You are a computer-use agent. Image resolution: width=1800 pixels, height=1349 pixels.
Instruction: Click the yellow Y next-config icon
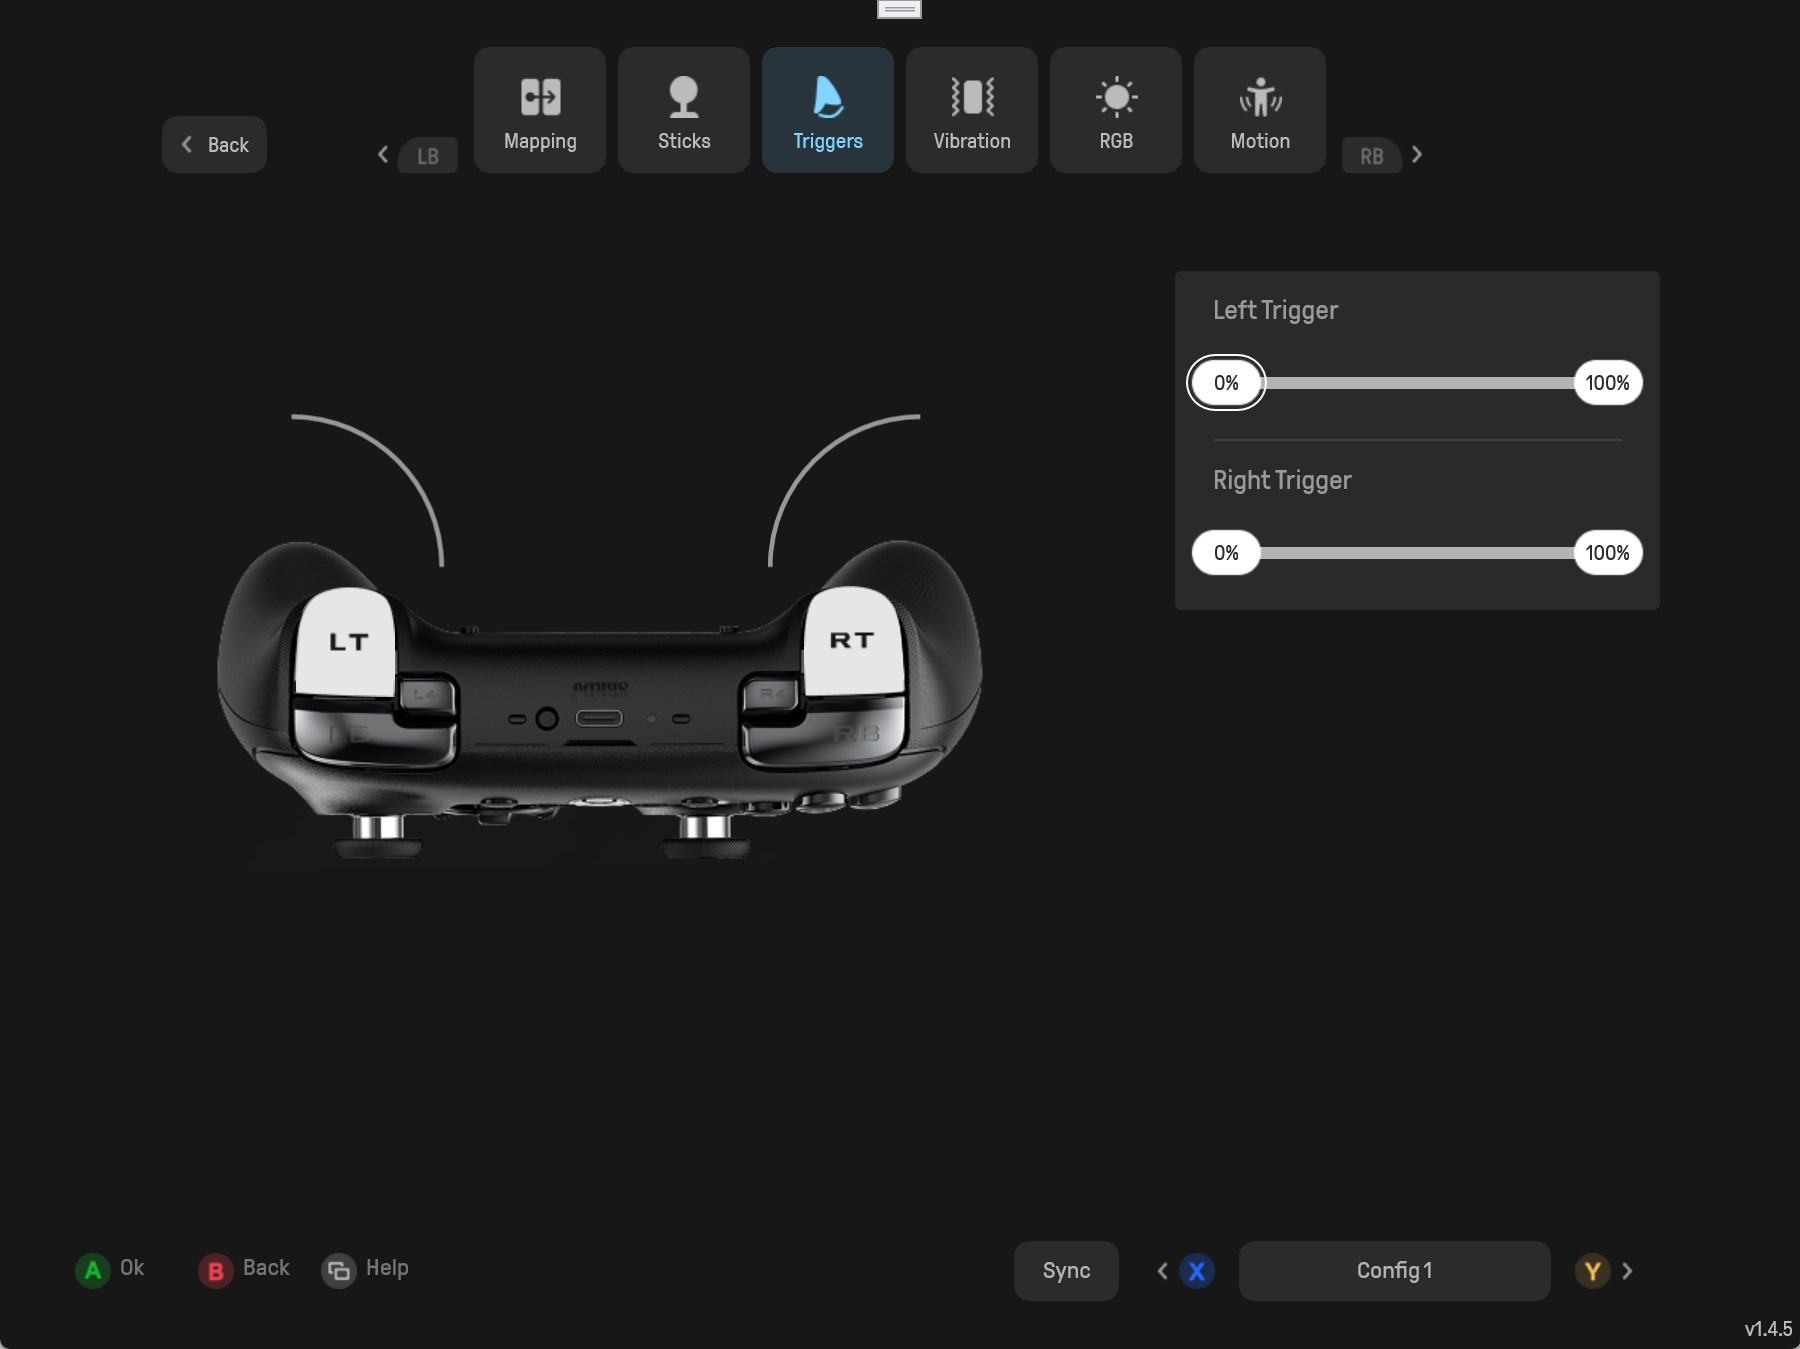[x=1592, y=1271]
